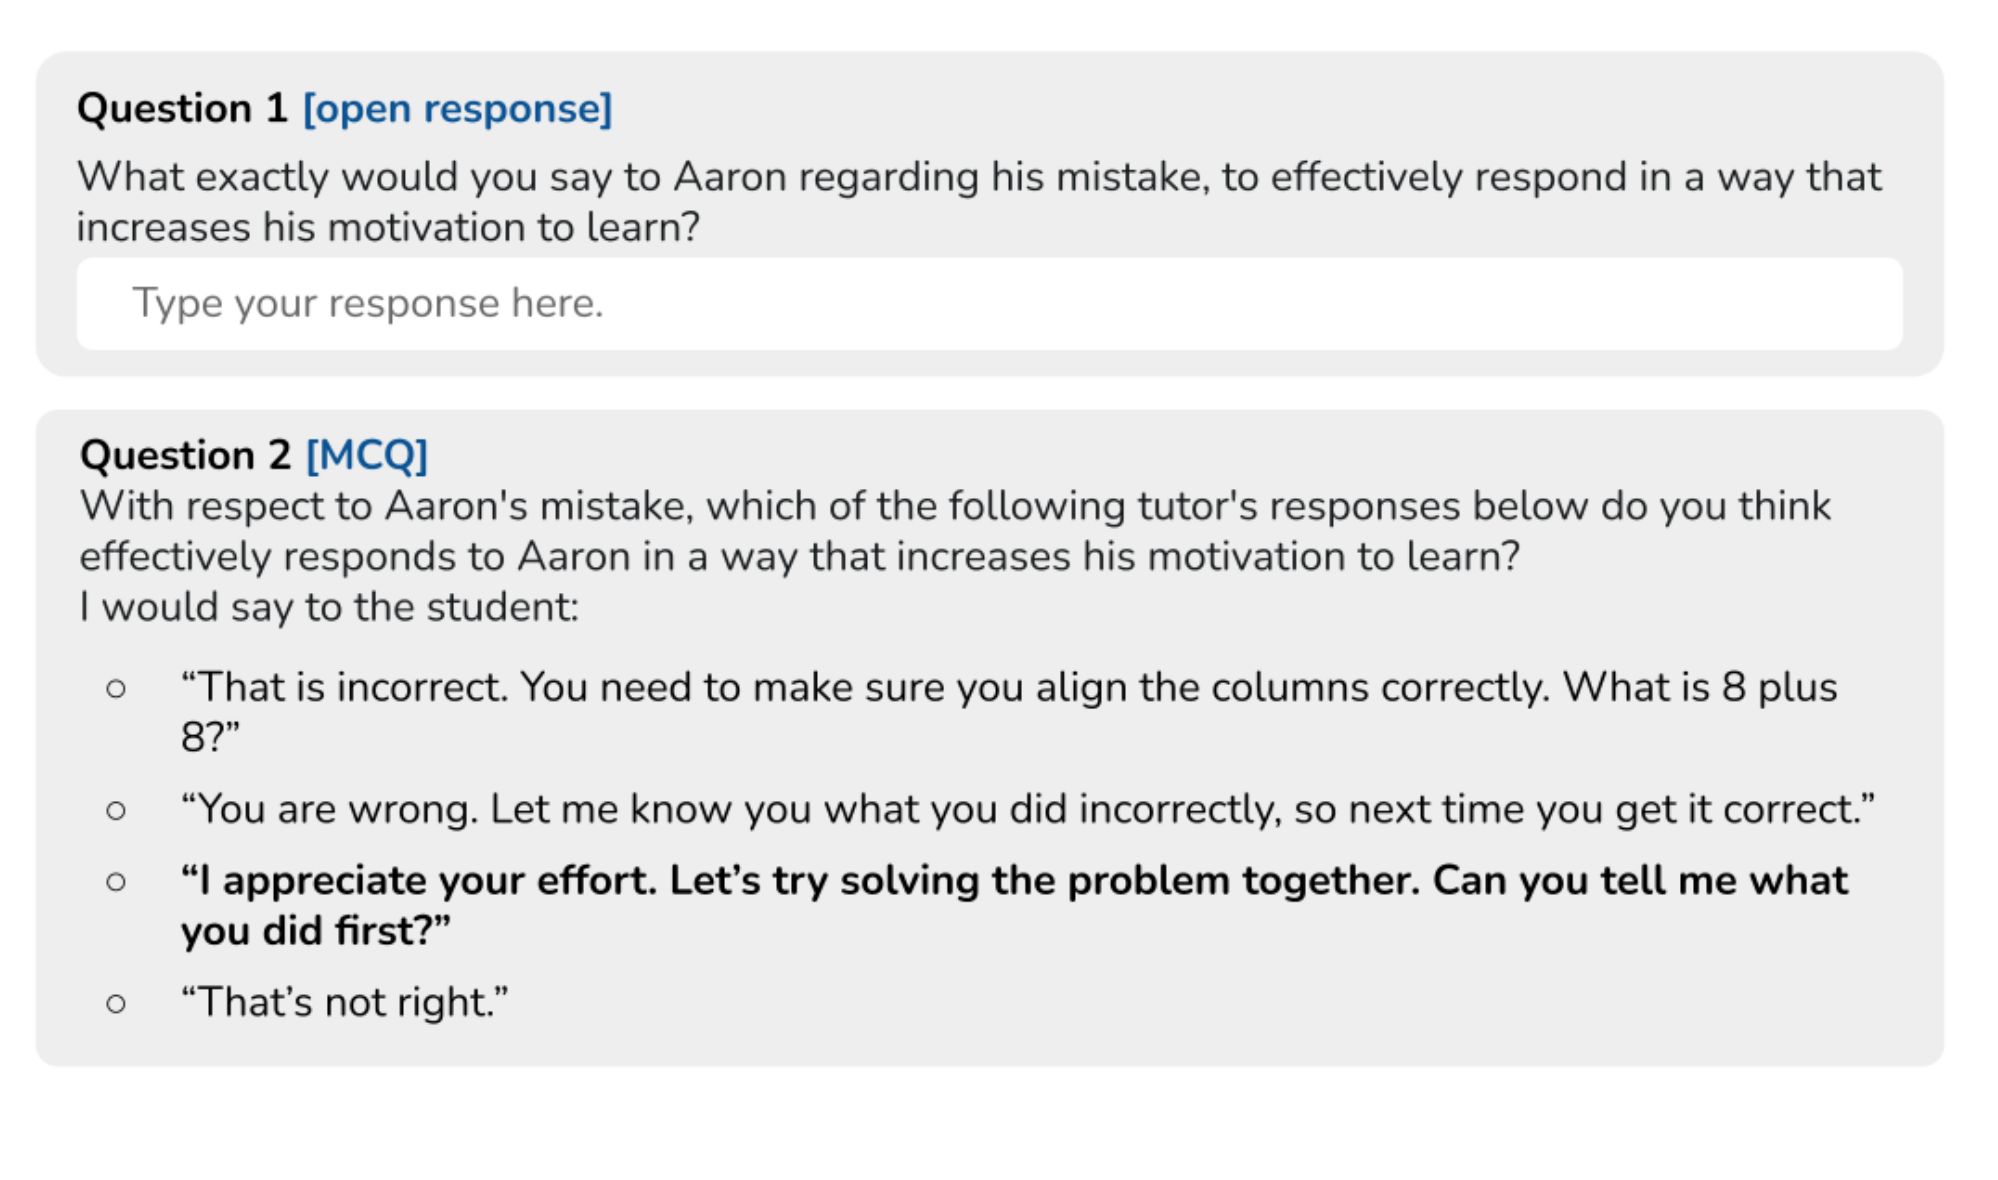The image size is (1998, 1180).
Task: Click the Question 1 heading
Action: [182, 108]
